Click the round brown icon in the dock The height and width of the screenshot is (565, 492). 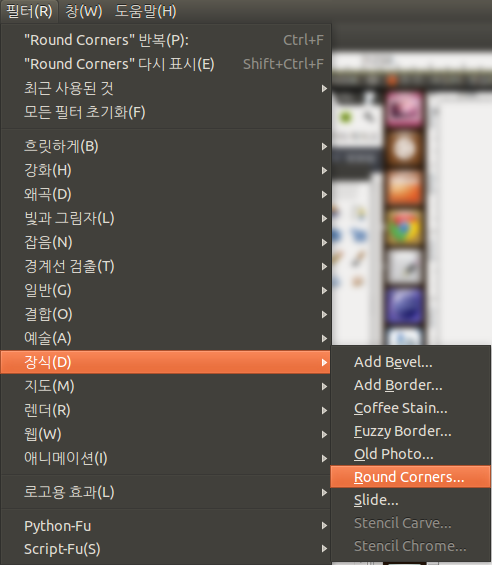[x=404, y=148]
